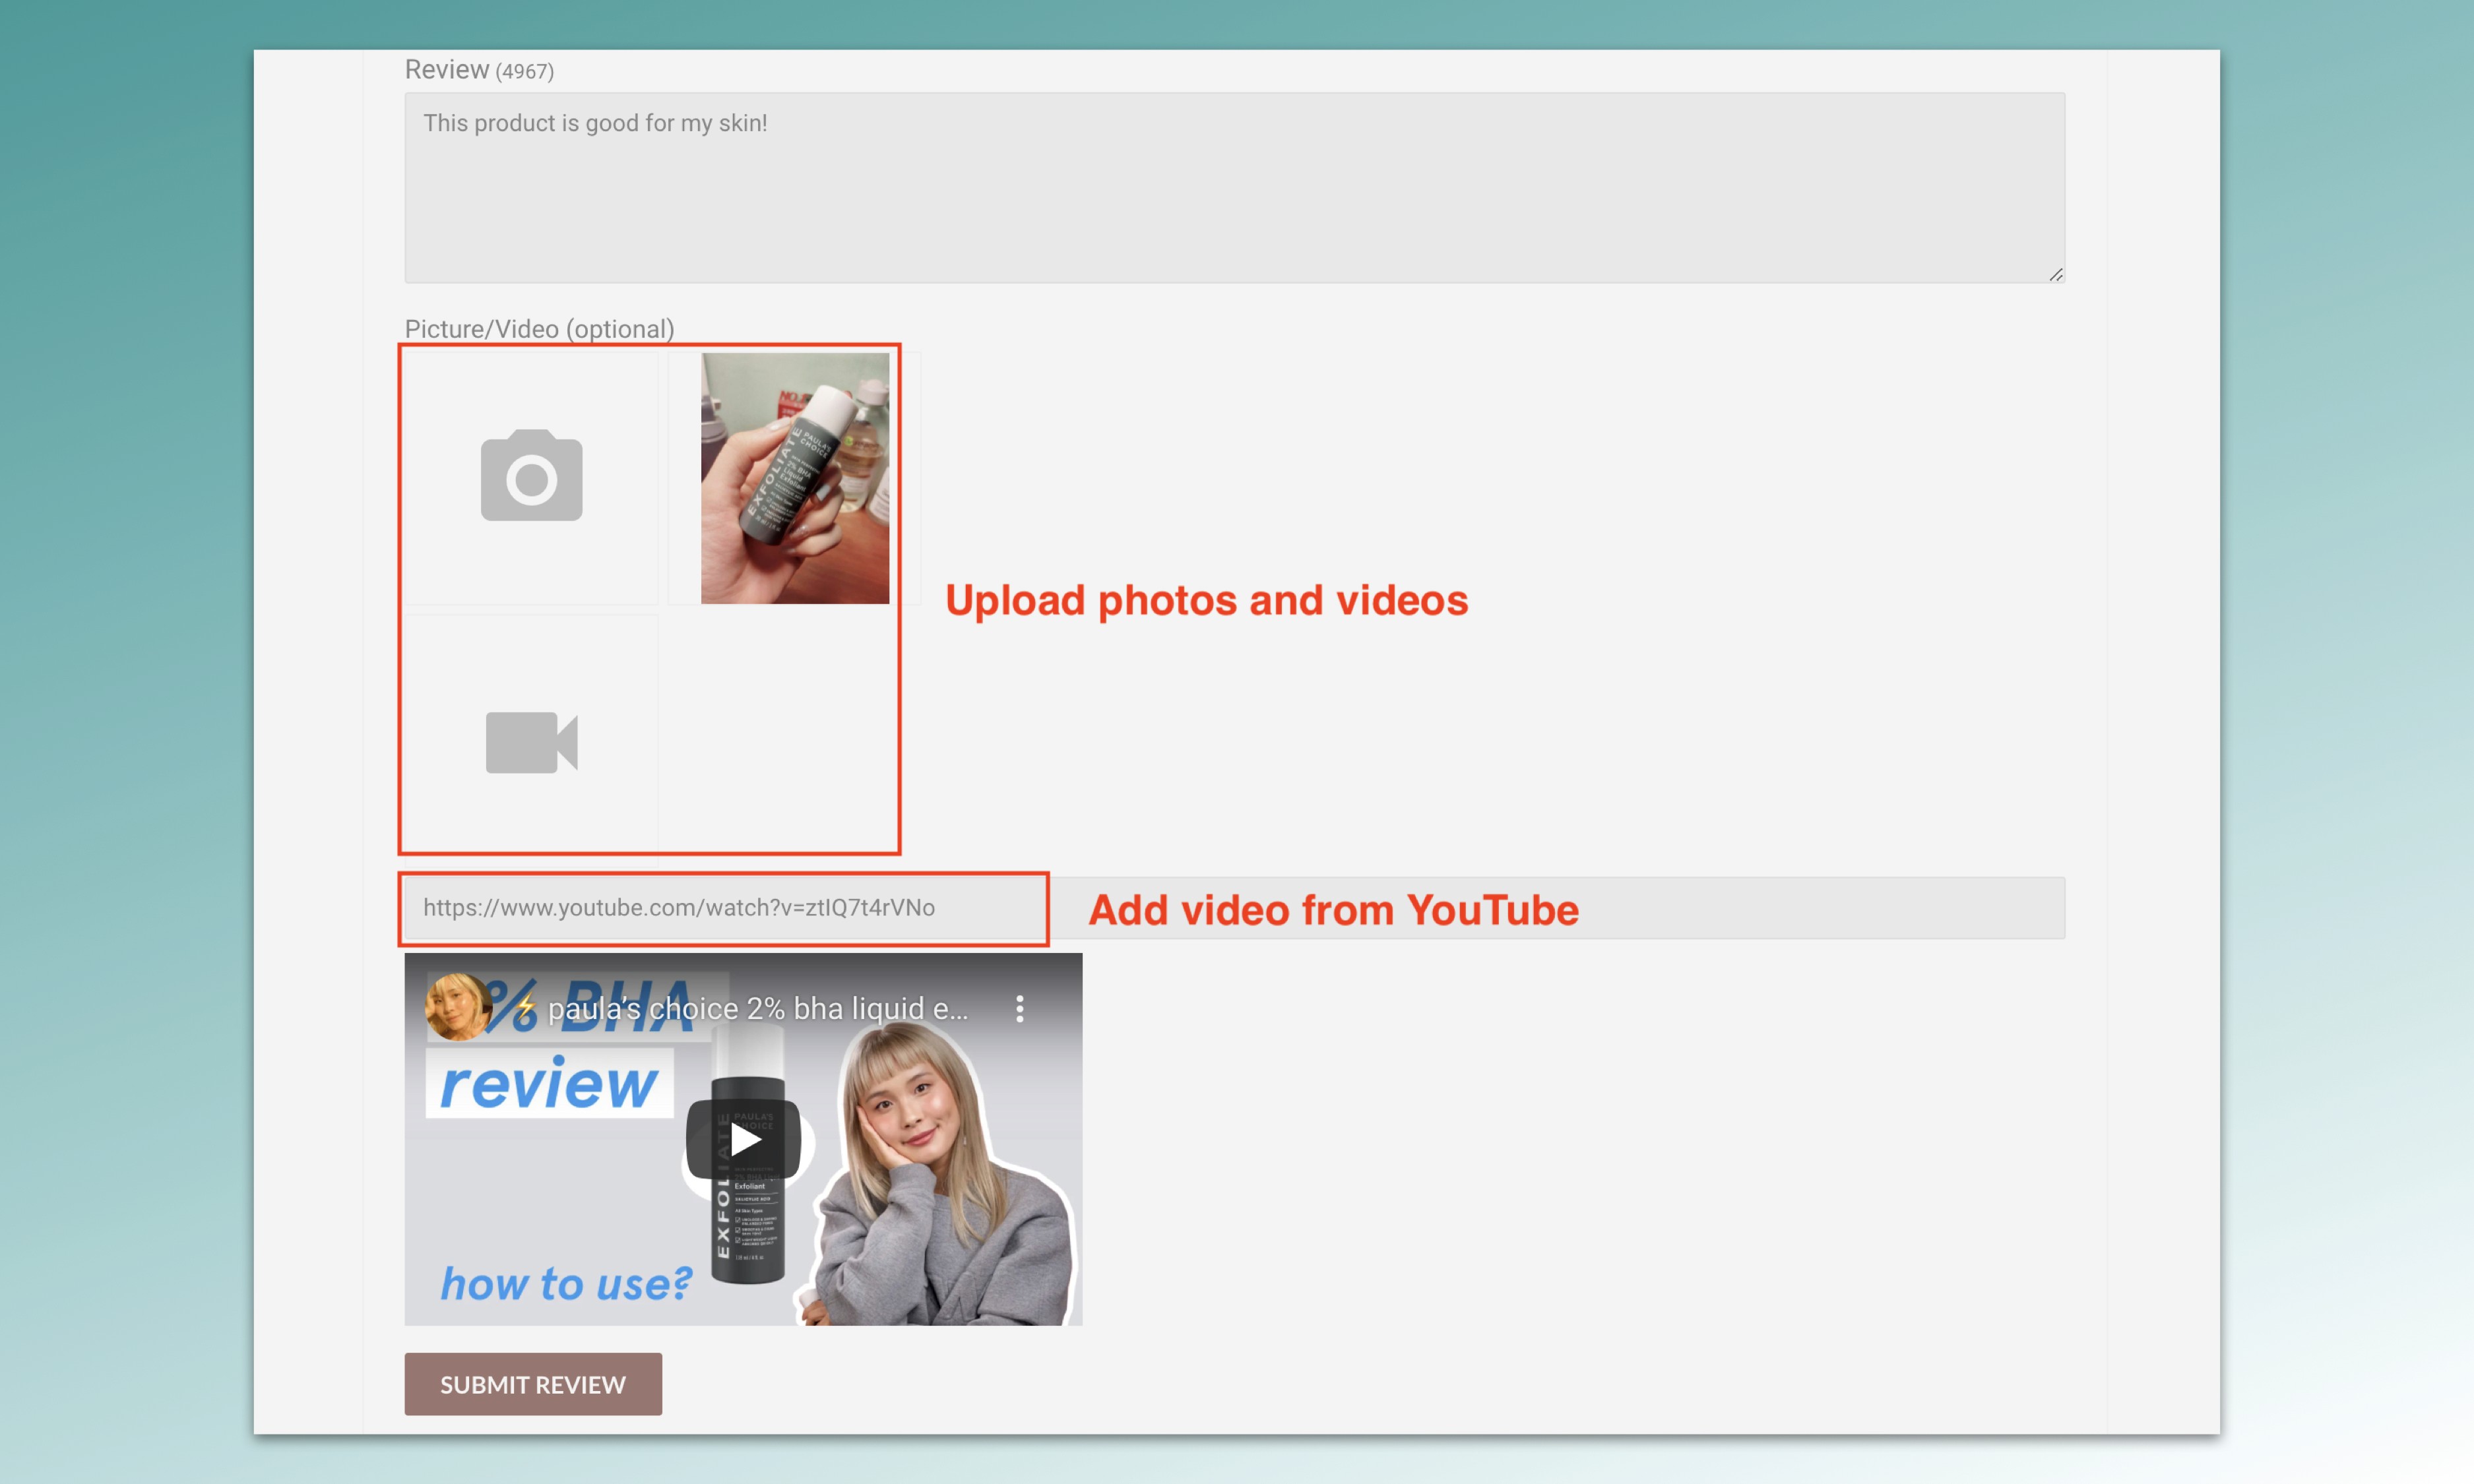Open the uploaded exfoliant bottle photo
Image resolution: width=2474 pixels, height=1484 pixels.
(794, 478)
